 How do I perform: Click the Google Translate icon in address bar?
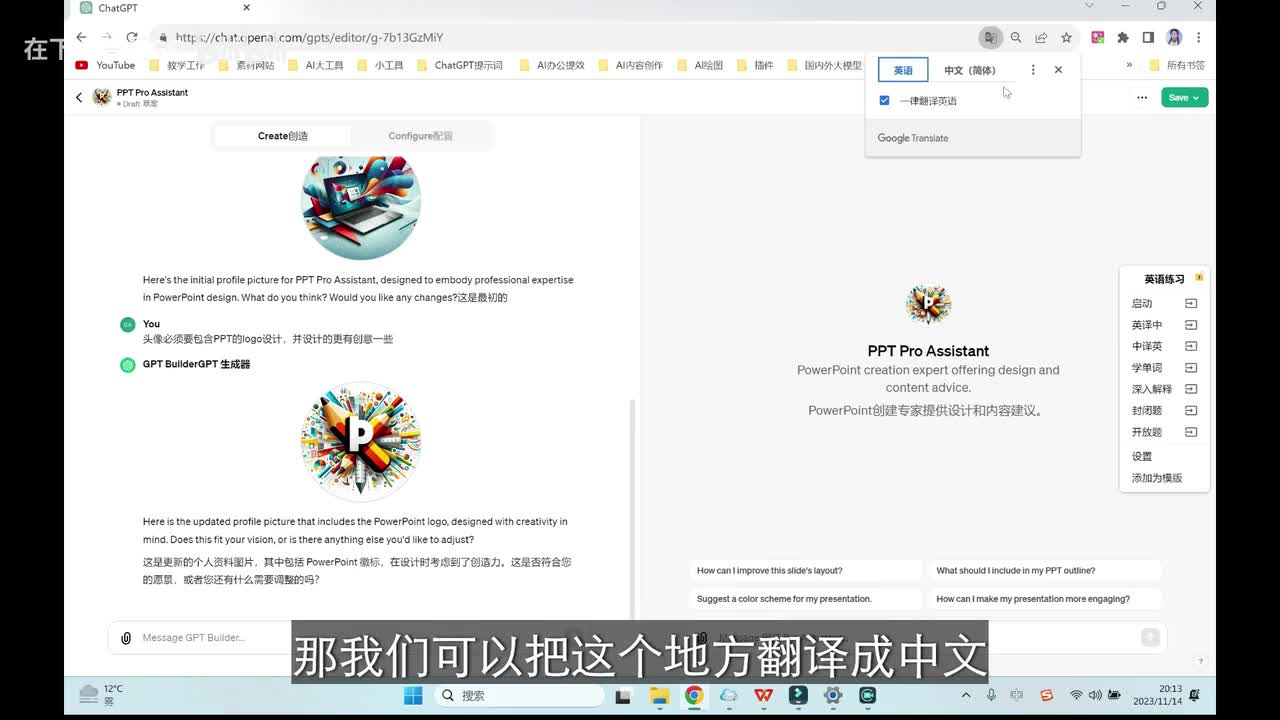(990, 38)
